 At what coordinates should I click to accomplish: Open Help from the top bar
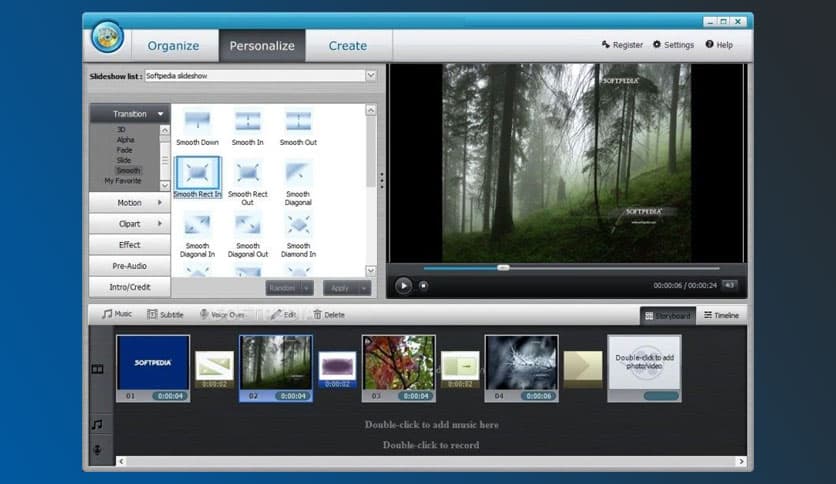[x=719, y=45]
